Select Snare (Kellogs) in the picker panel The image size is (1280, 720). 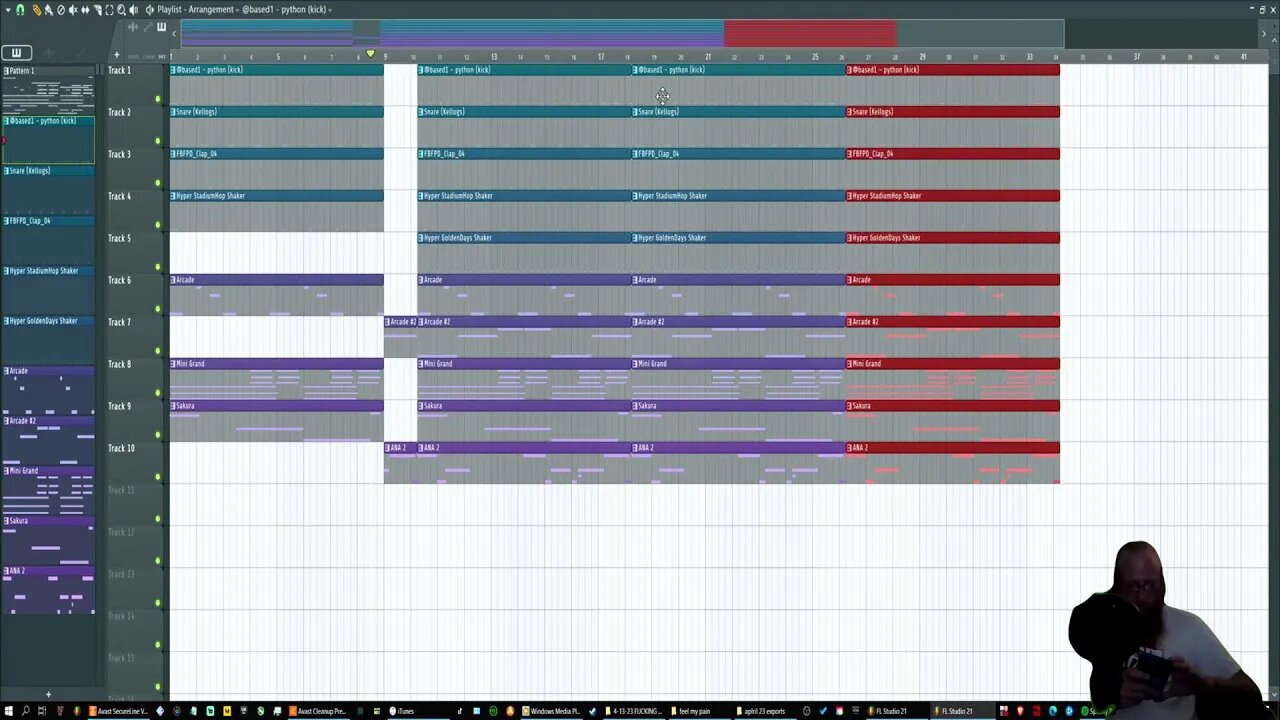(48, 190)
